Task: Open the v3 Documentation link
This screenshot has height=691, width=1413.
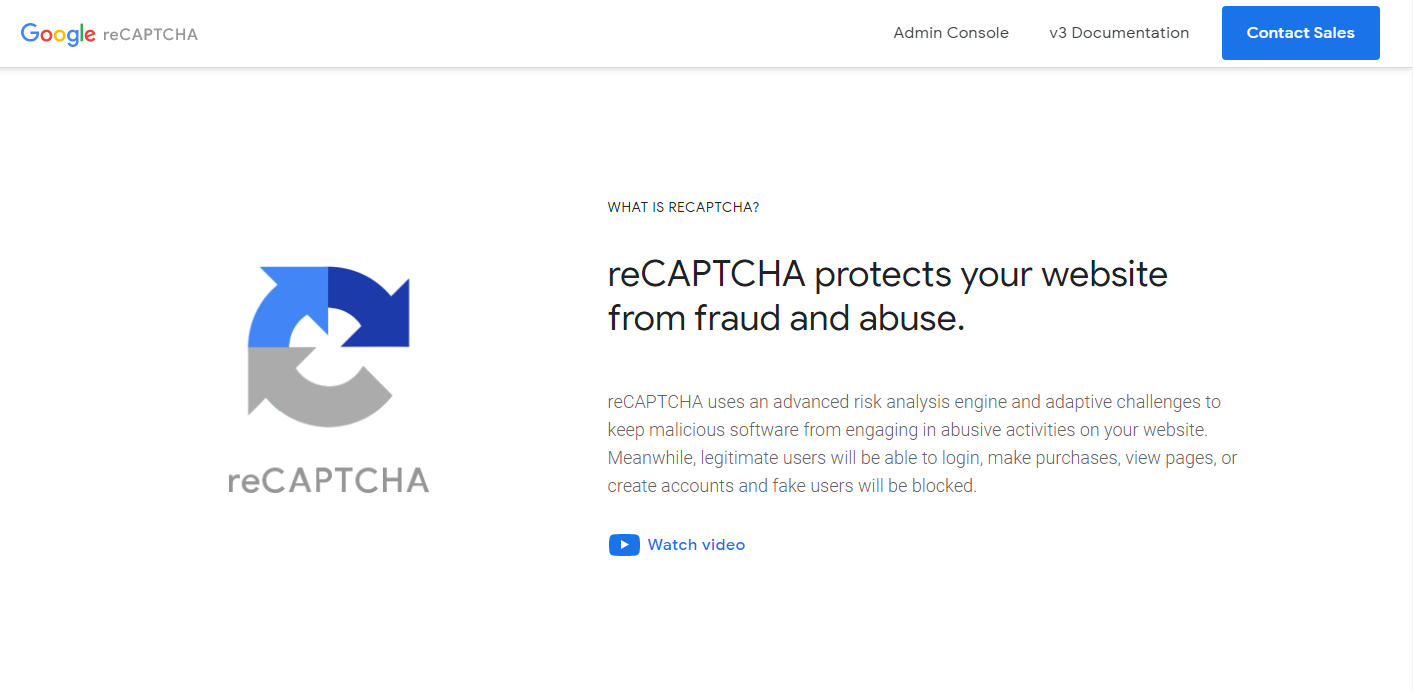Action: pyautogui.click(x=1119, y=33)
